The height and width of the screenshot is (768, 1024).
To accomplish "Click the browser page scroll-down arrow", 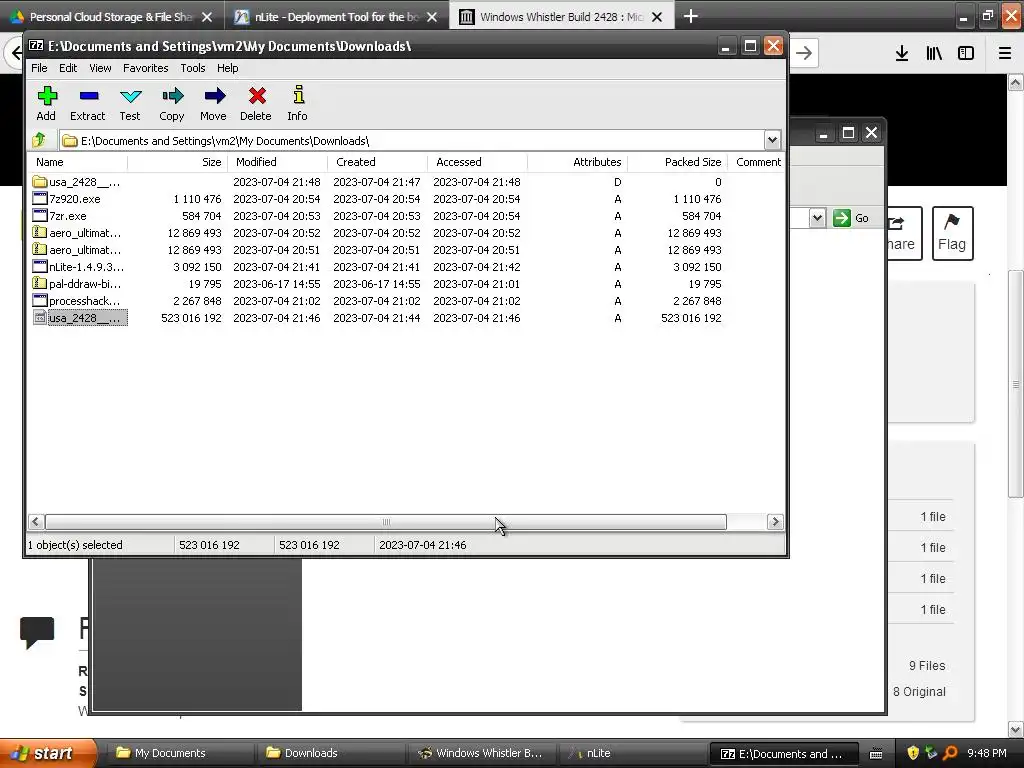I will pos(1016,729).
